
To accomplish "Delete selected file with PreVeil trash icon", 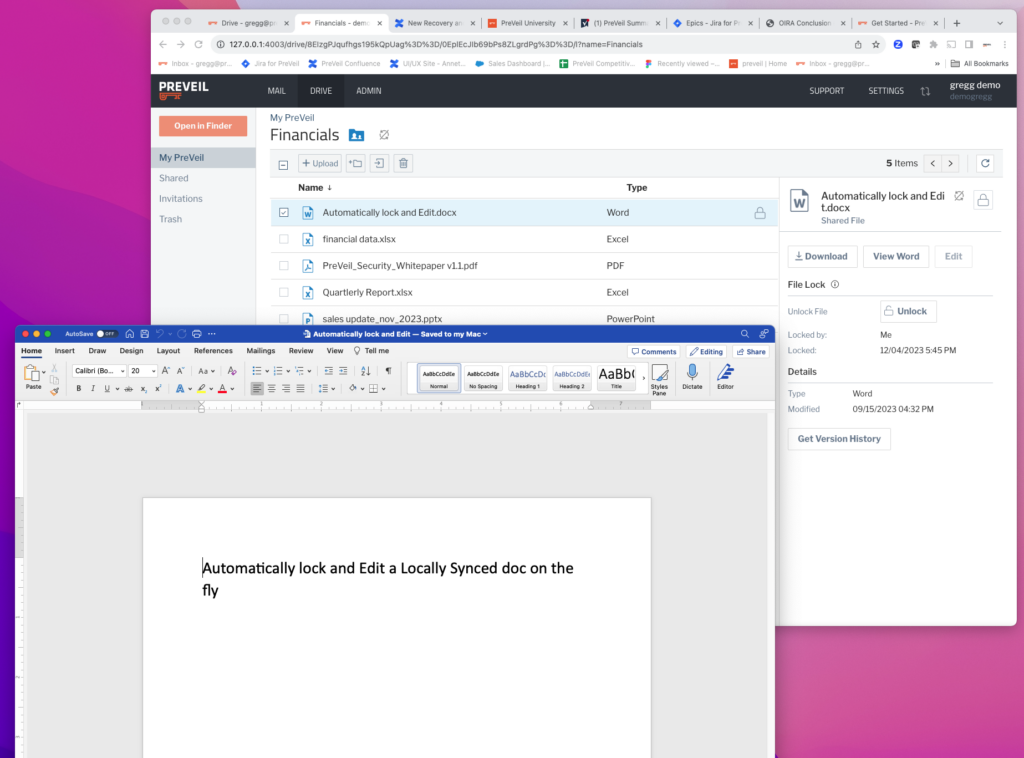I will coord(404,163).
